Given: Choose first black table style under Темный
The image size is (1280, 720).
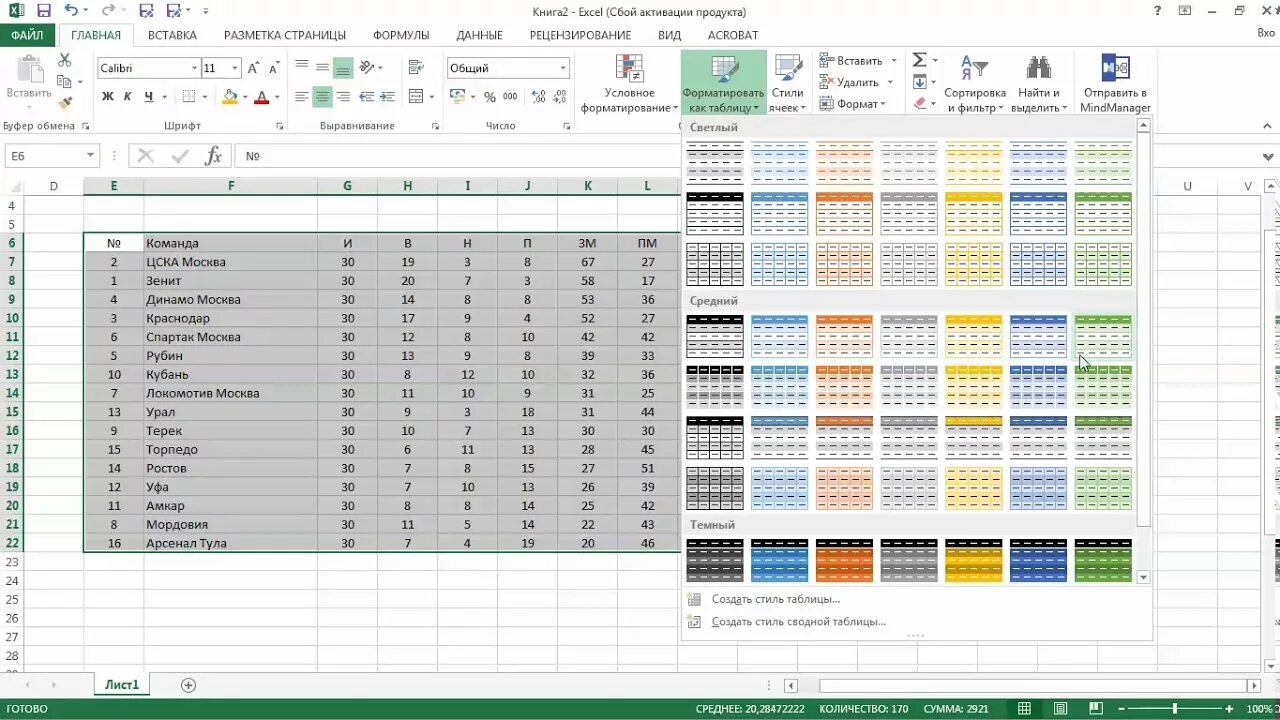Looking at the screenshot, I should point(715,560).
